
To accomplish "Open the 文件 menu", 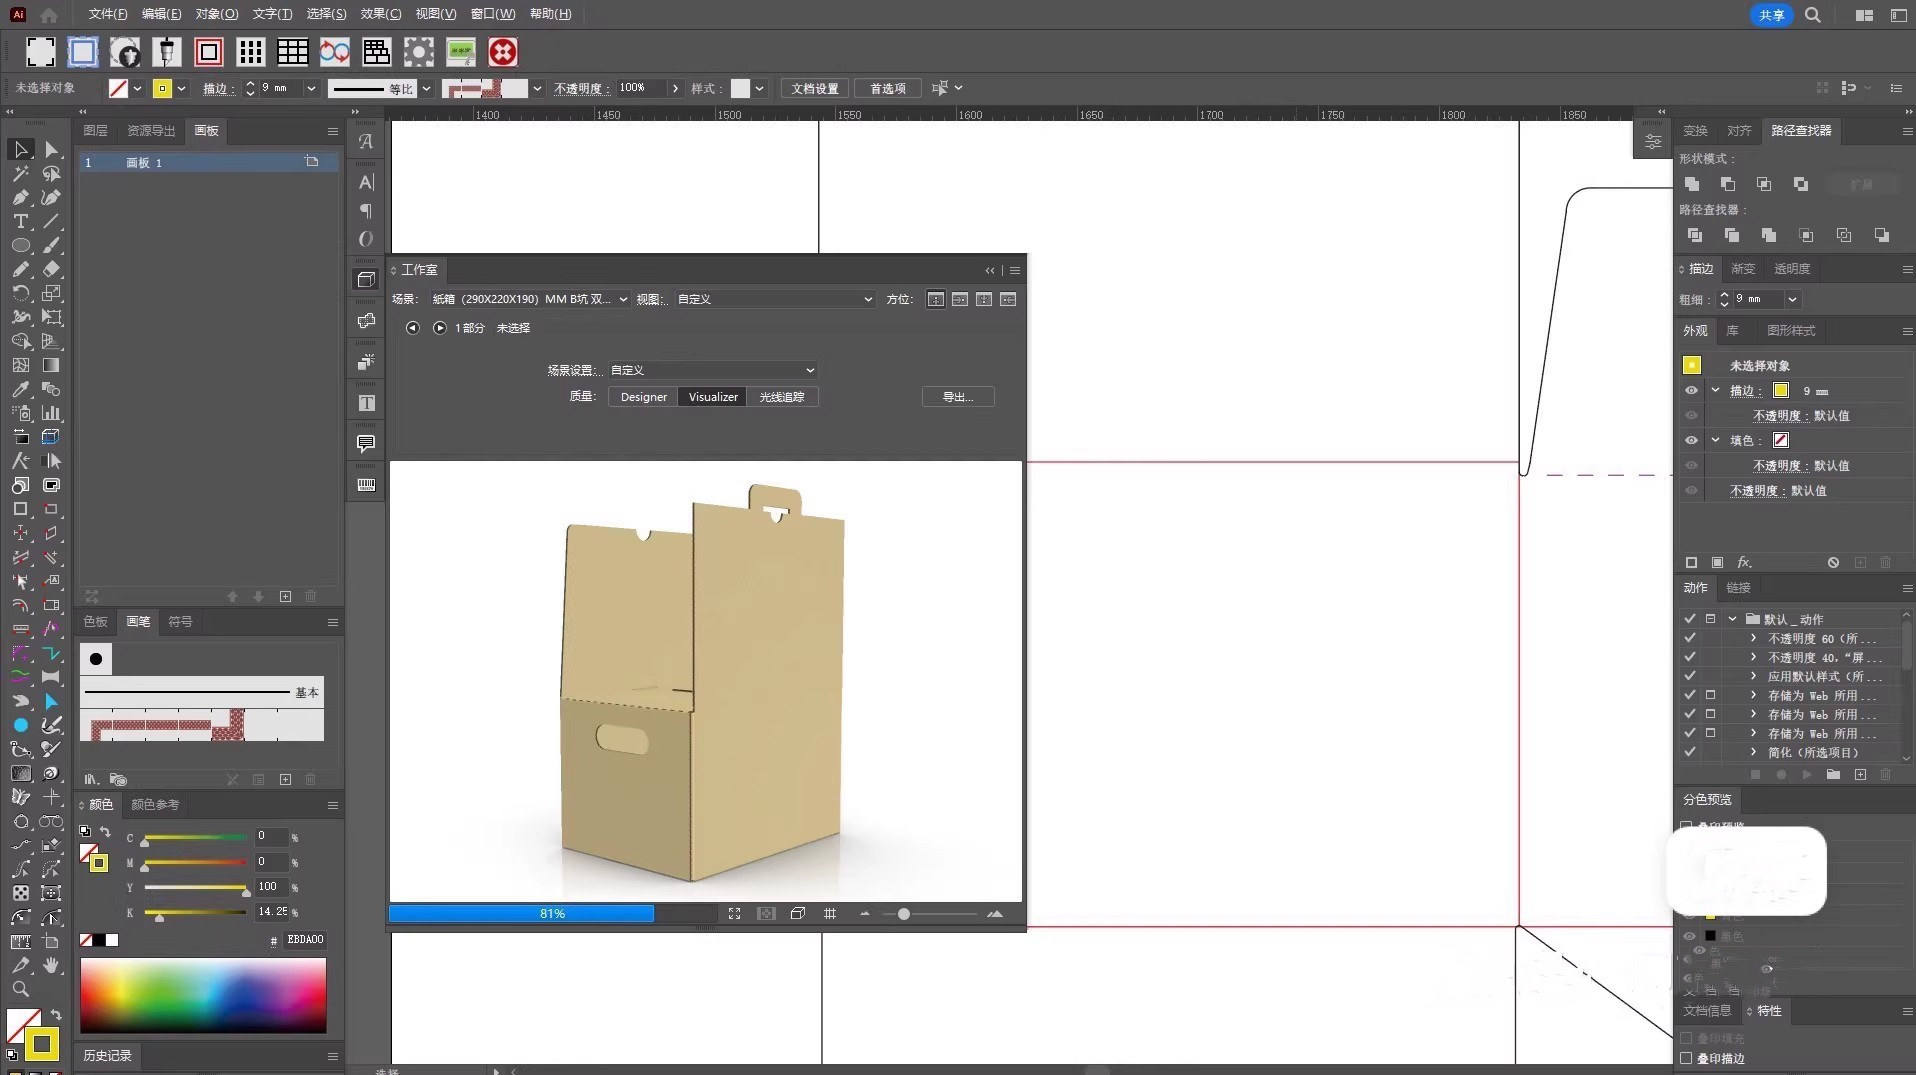I will 108,14.
